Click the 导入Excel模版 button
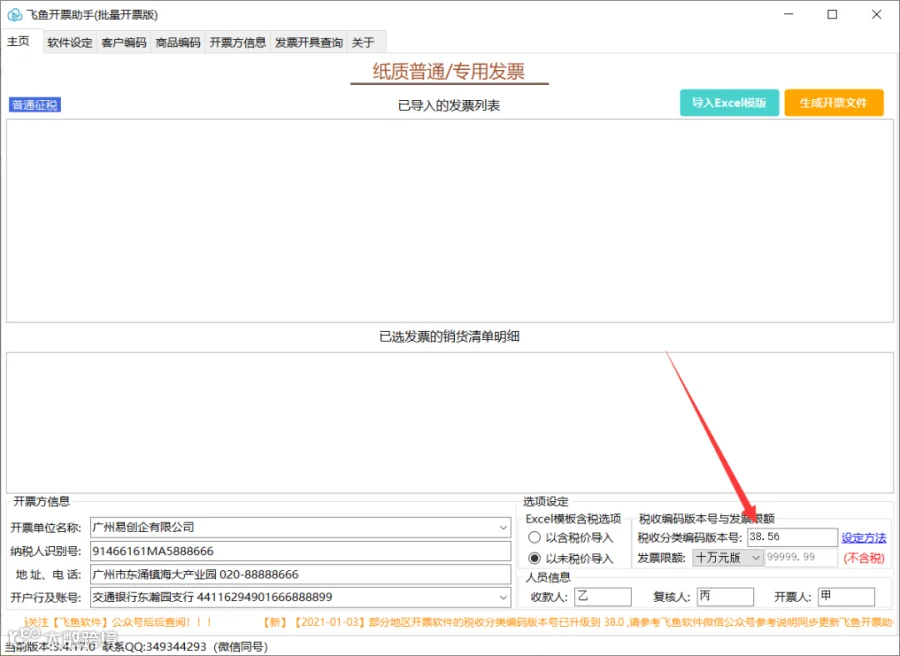 tap(730, 103)
